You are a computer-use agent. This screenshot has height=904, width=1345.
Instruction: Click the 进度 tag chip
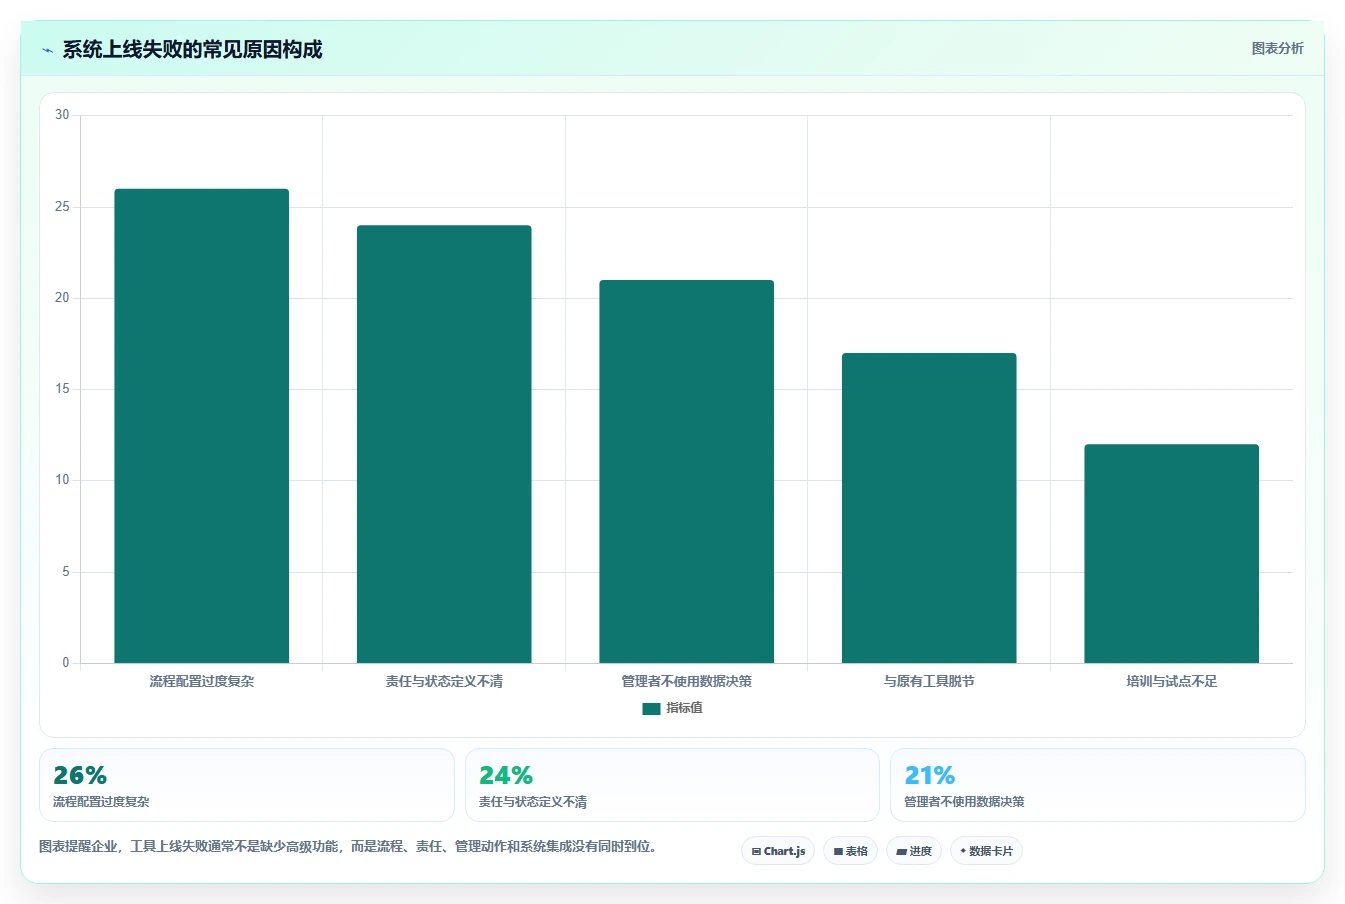point(914,851)
